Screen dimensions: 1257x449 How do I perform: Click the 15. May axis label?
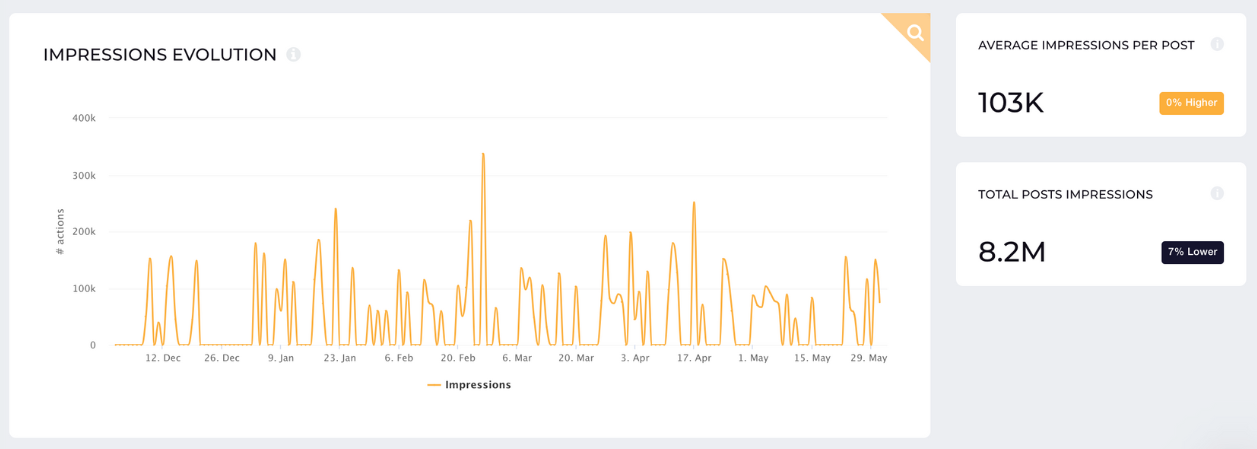(812, 358)
